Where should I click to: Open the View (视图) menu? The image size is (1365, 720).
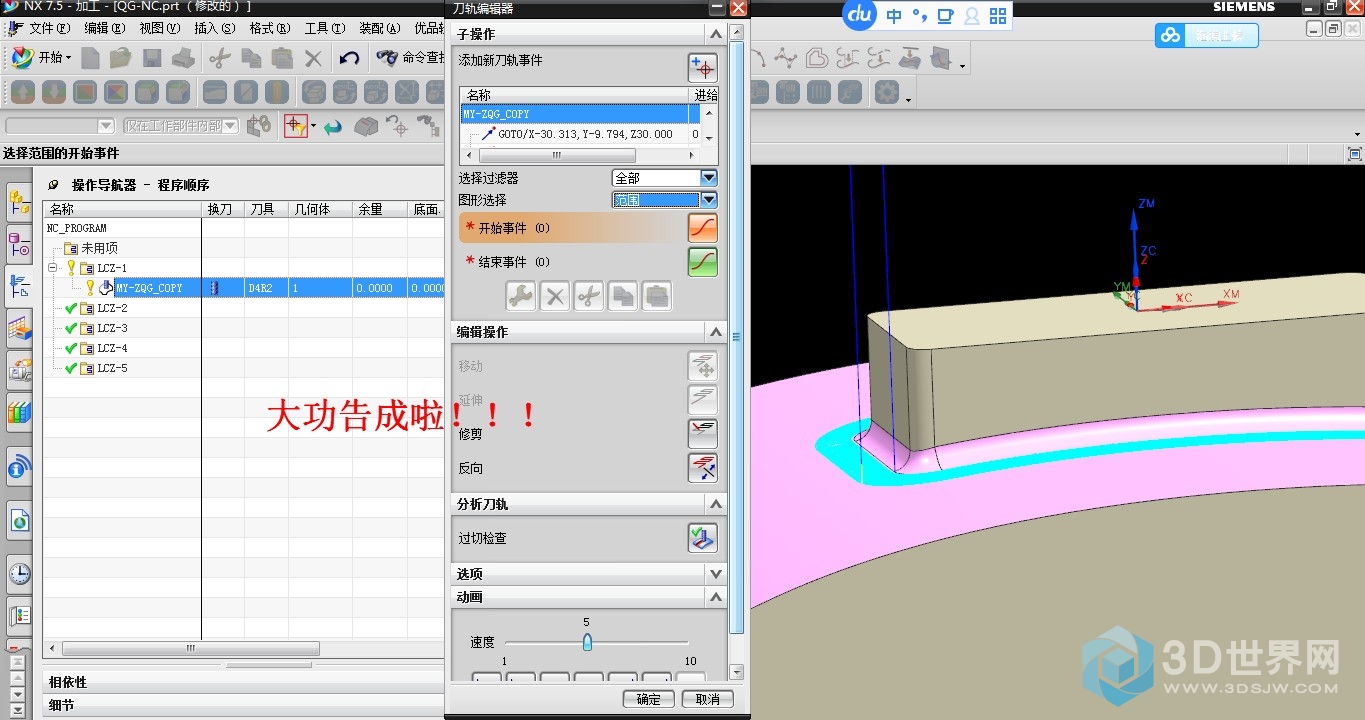click(x=159, y=29)
